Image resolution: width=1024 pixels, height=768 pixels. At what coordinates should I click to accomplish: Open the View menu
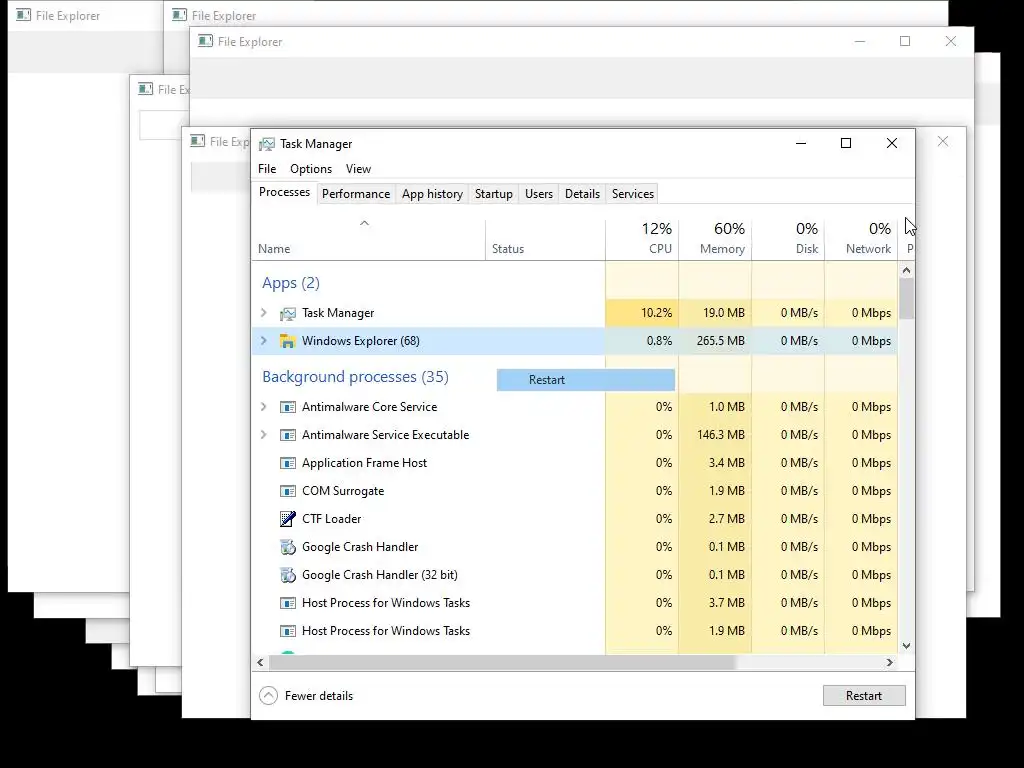click(x=359, y=168)
